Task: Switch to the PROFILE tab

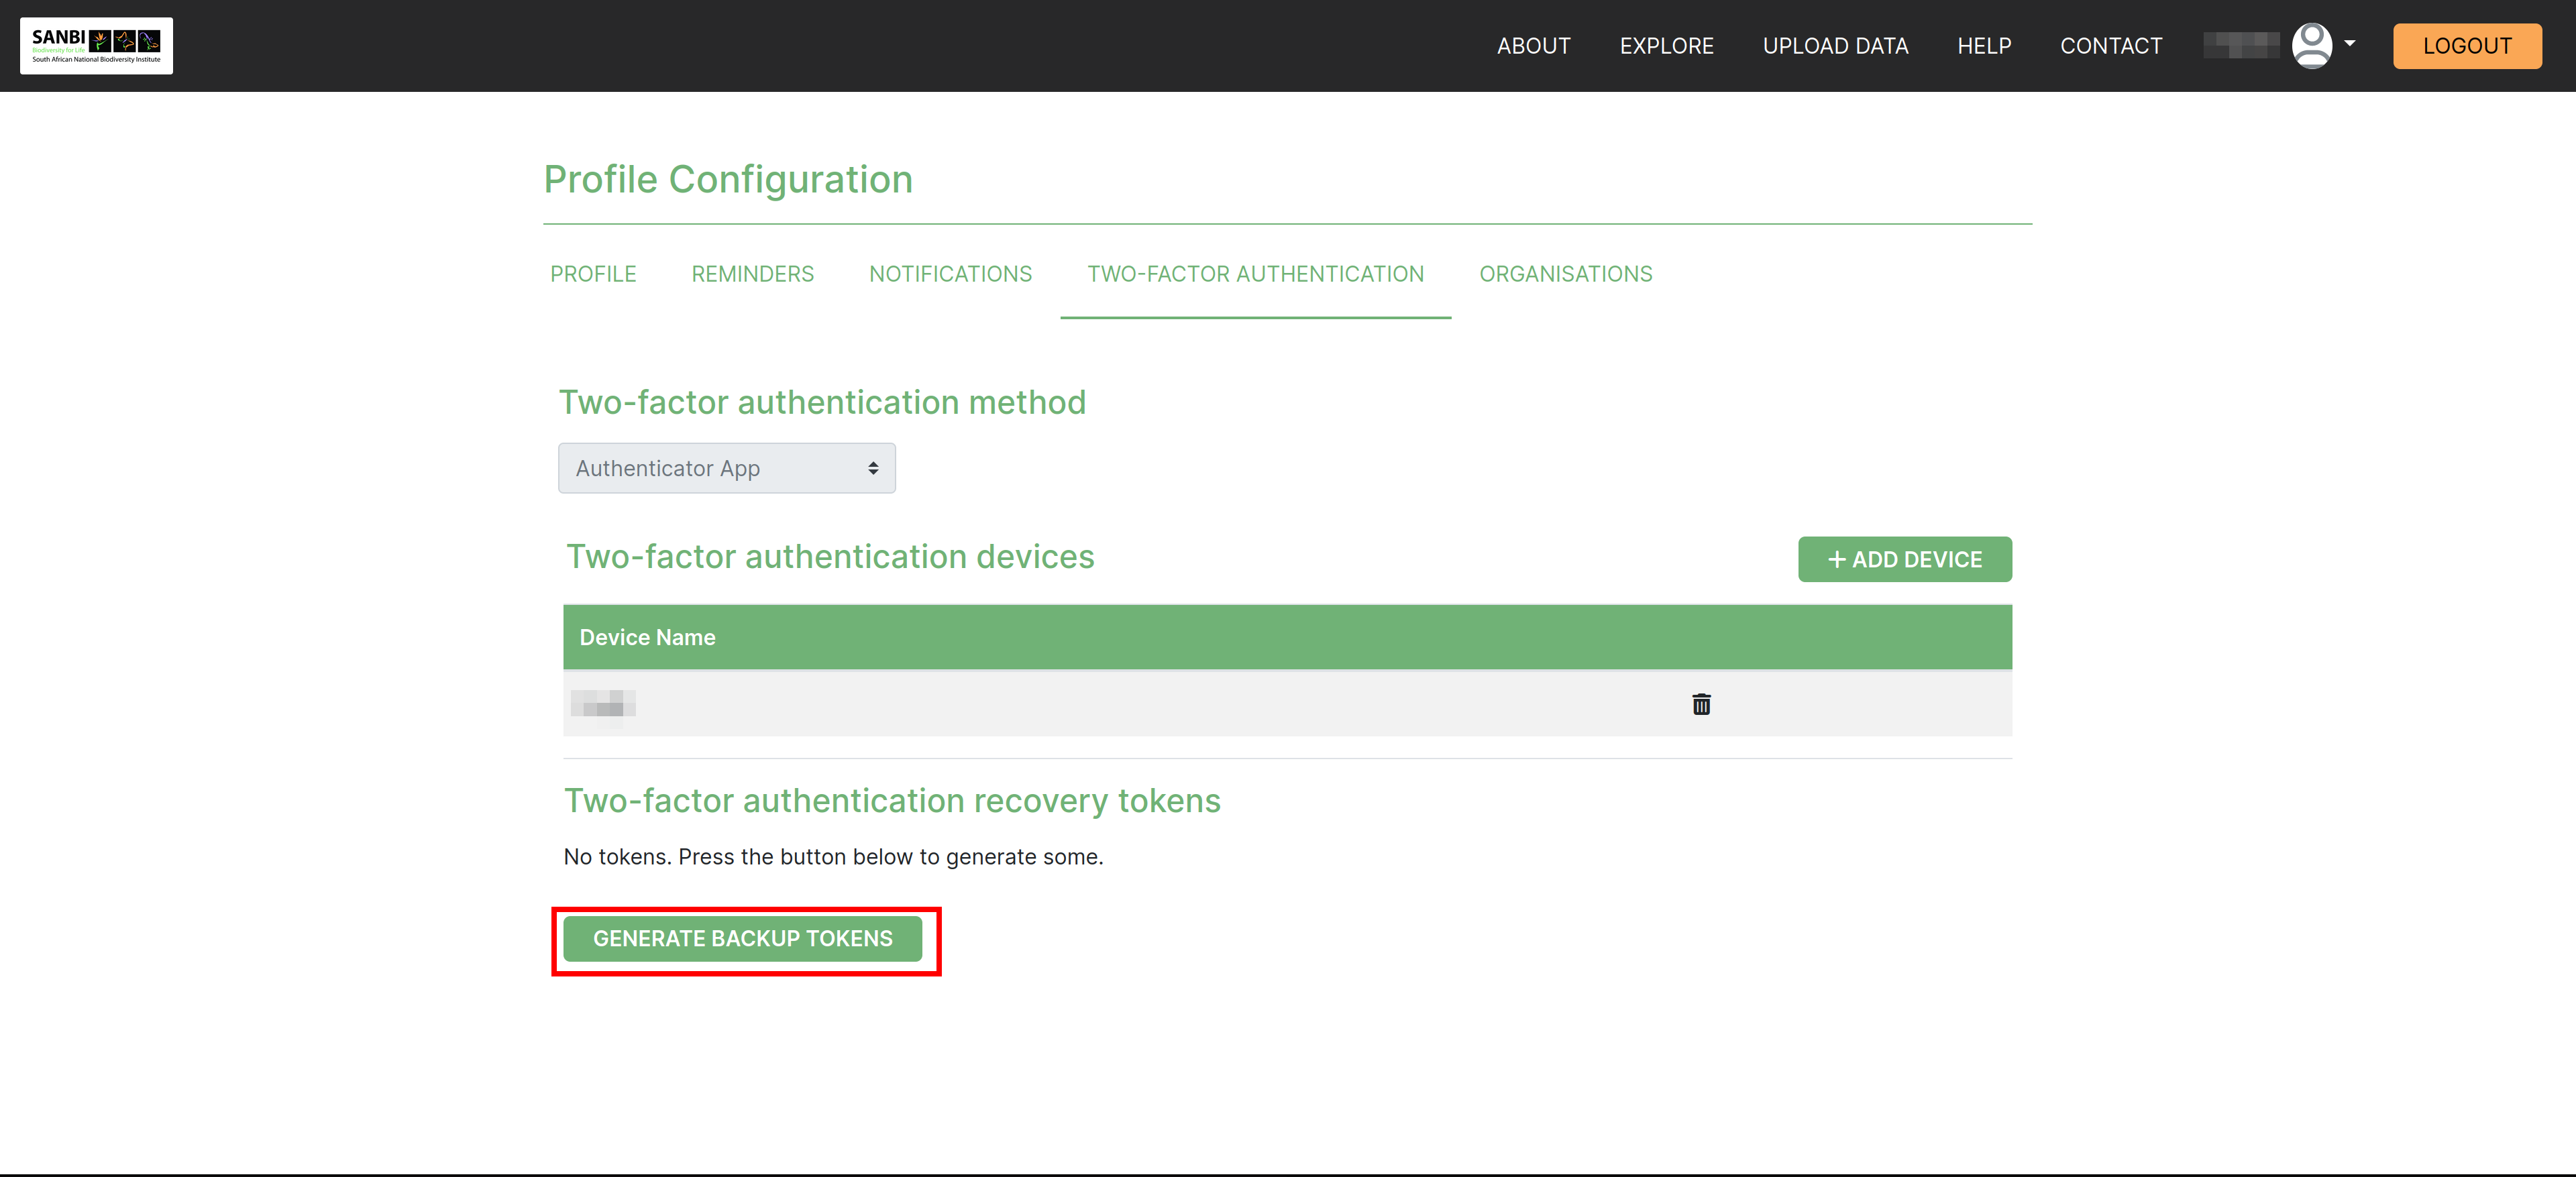Action: pyautogui.click(x=593, y=274)
